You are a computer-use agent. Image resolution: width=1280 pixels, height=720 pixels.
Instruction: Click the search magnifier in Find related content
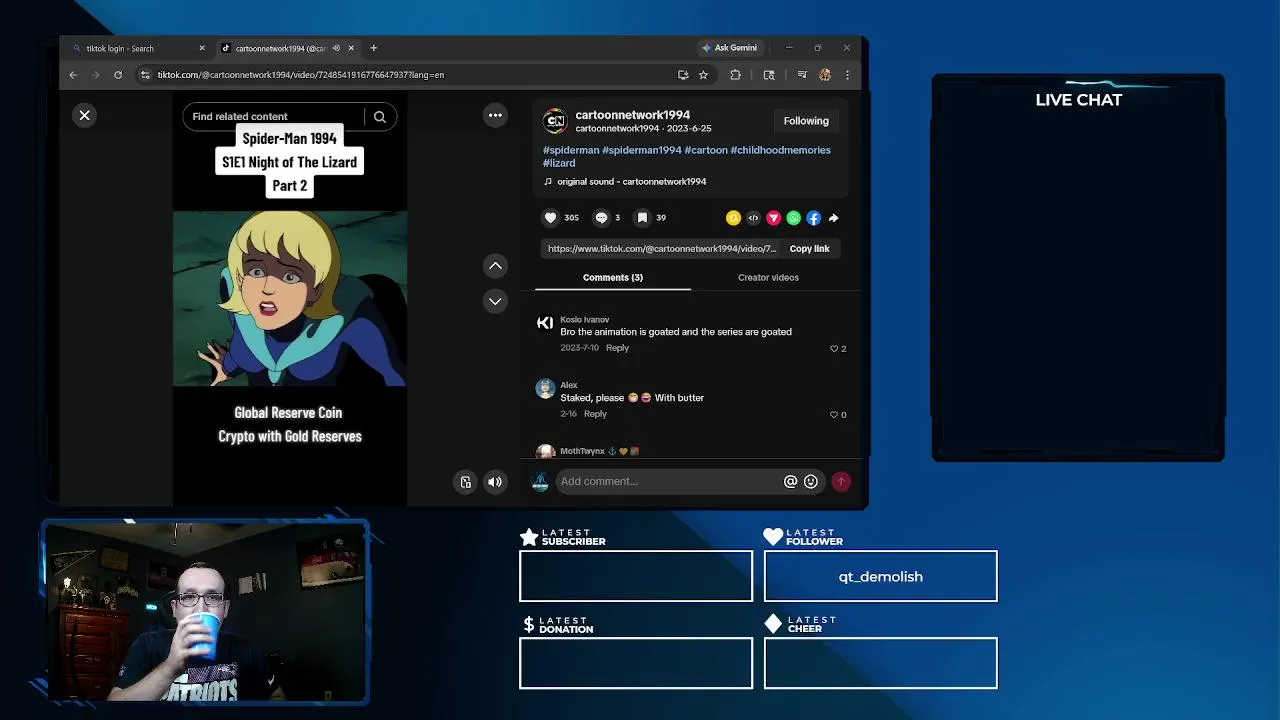(x=380, y=117)
